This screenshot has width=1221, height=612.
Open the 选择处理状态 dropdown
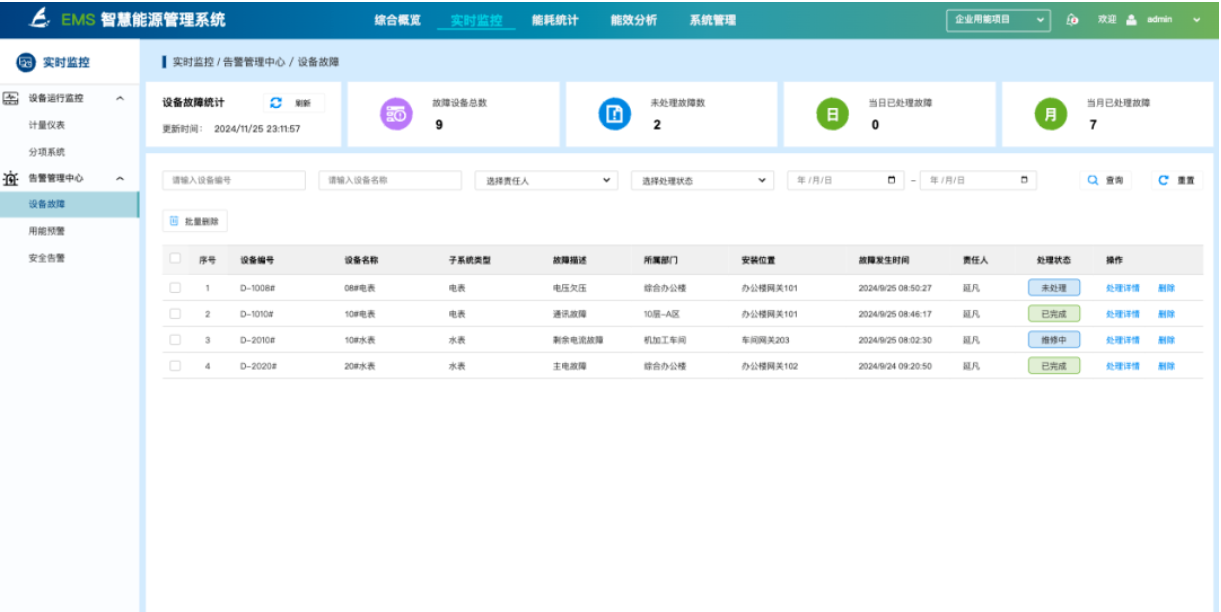(x=702, y=181)
